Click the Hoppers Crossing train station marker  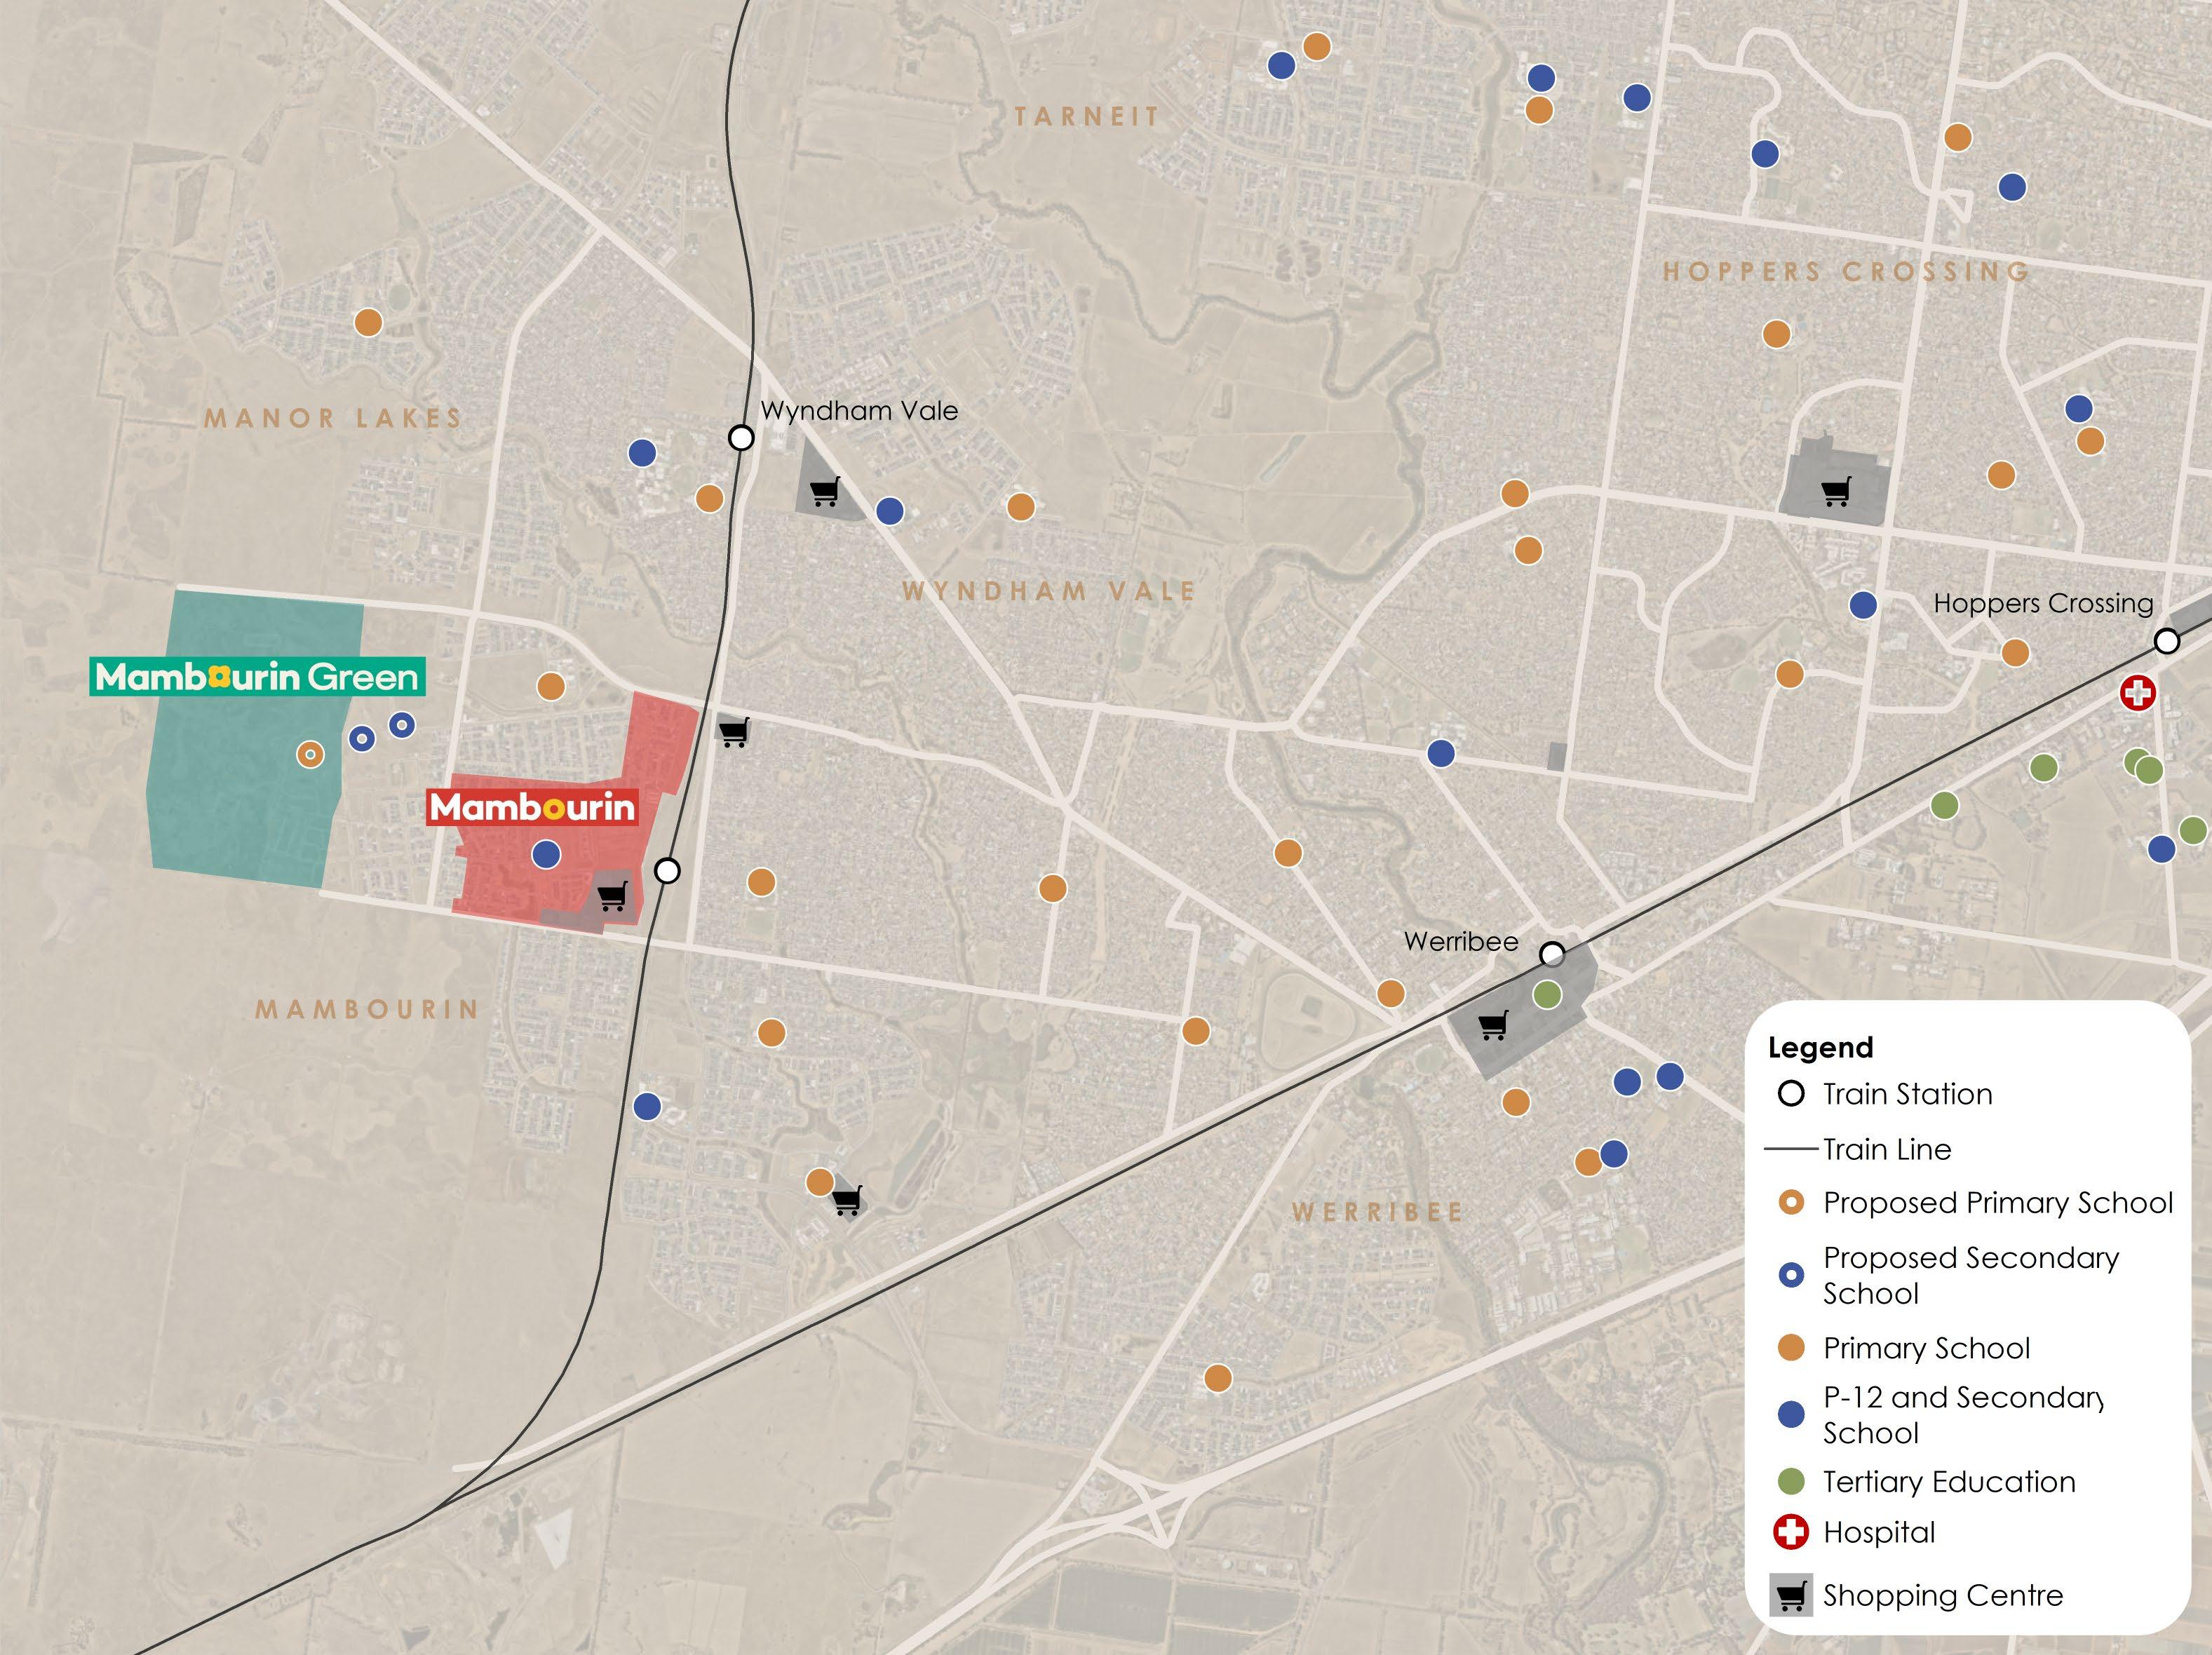[2166, 641]
